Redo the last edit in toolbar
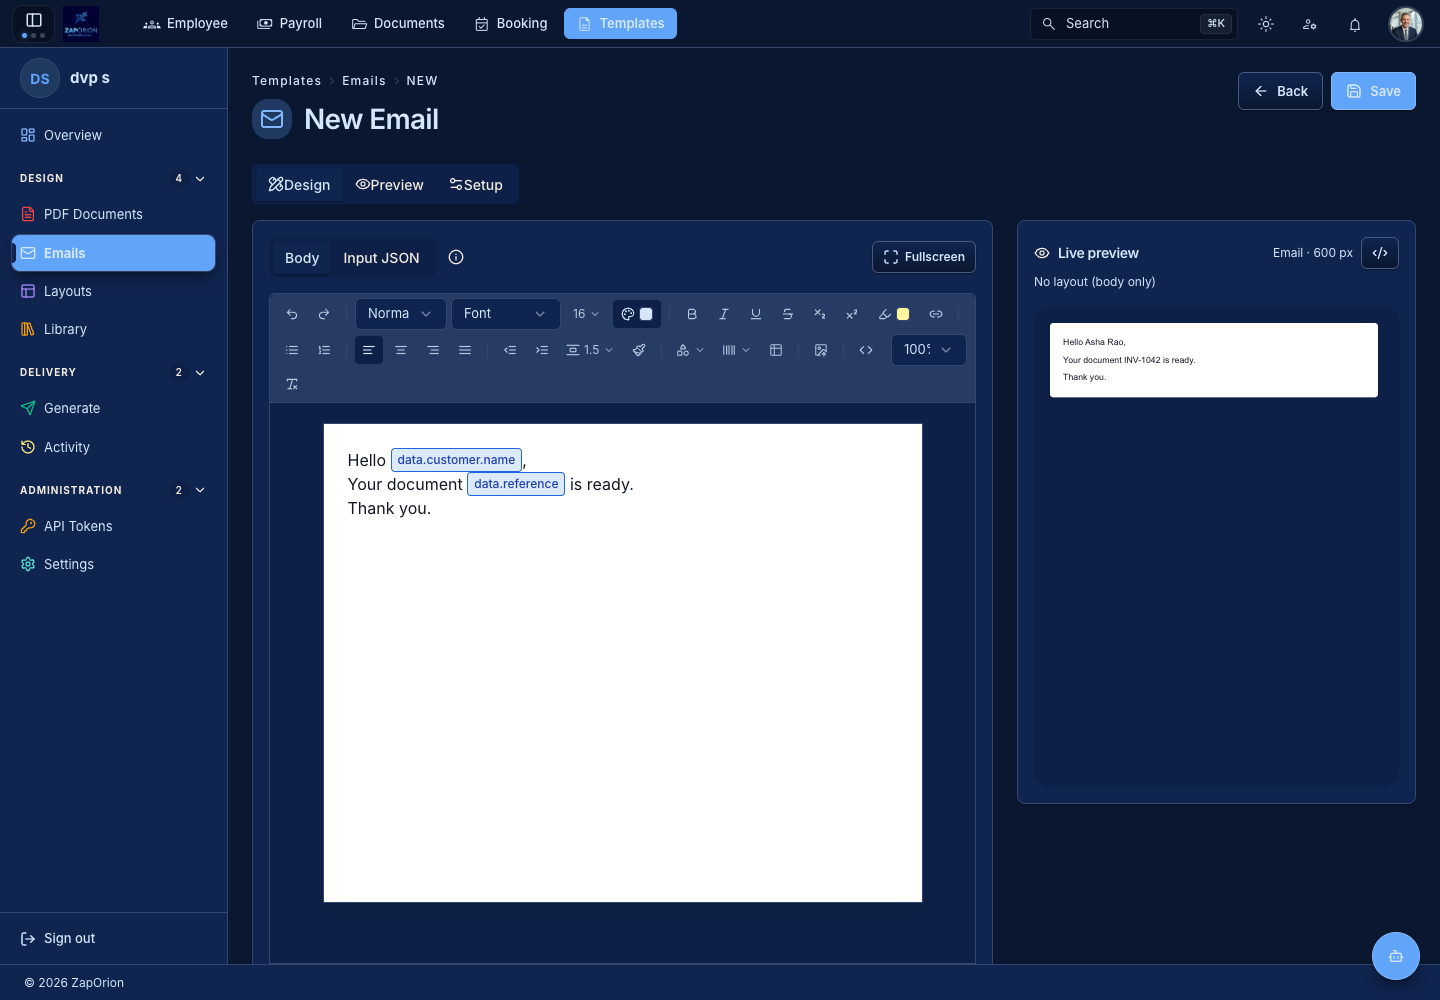Viewport: 1440px width, 1000px height. pyautogui.click(x=324, y=314)
